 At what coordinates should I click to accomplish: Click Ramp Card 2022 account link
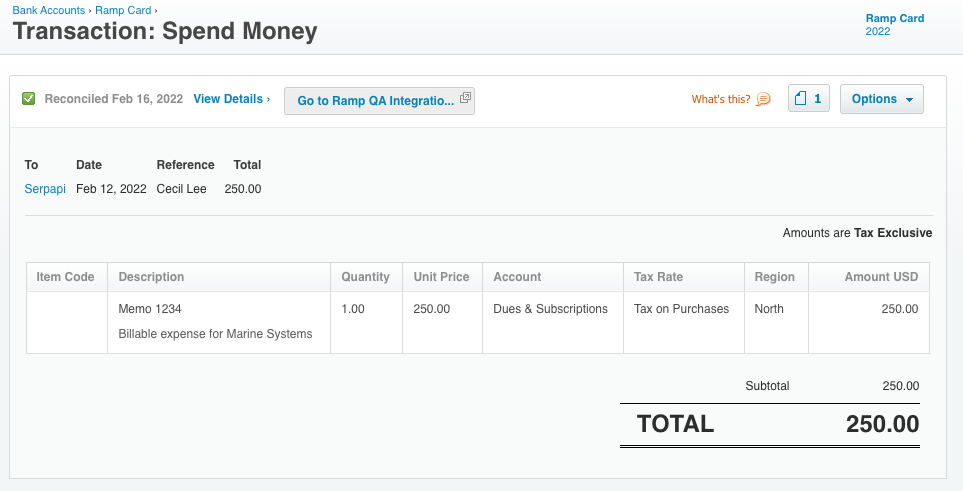pos(895,25)
